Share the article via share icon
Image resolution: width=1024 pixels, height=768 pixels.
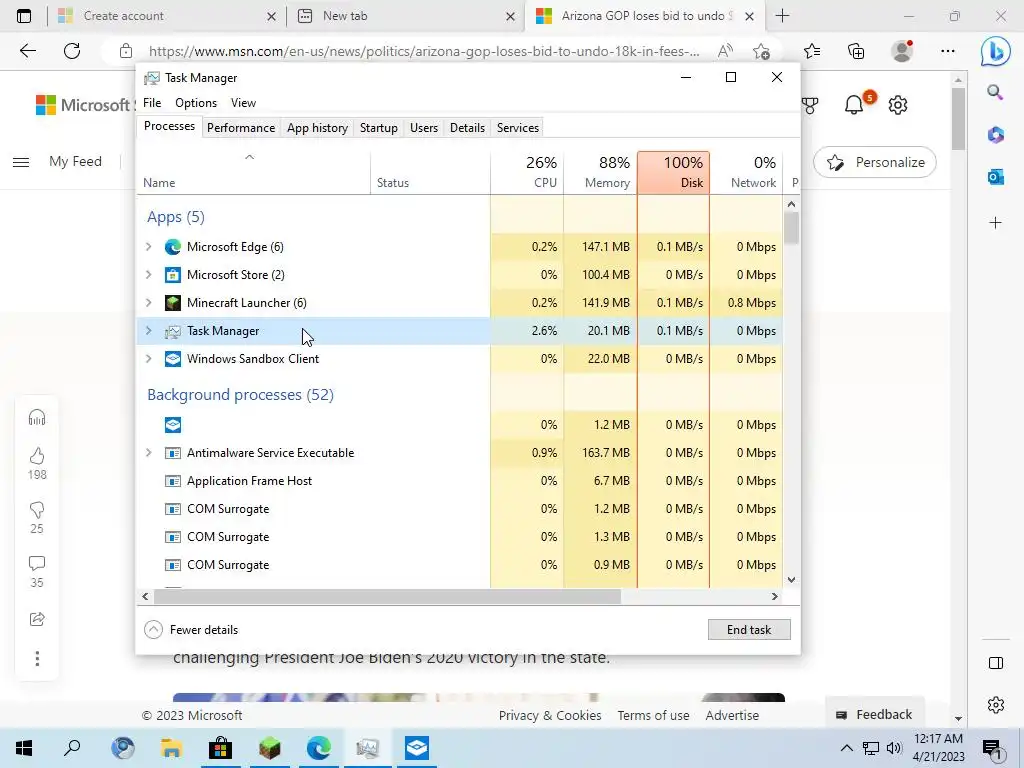37,618
